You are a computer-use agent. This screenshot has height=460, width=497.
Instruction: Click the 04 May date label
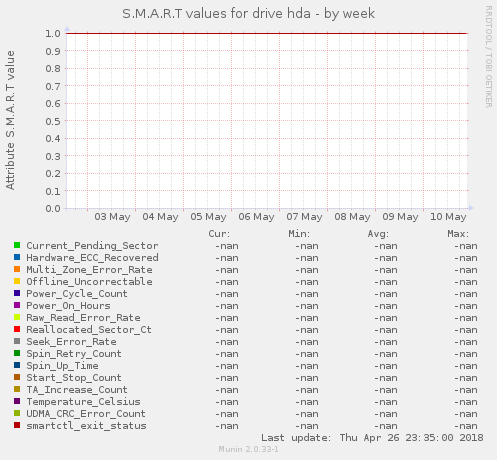pyautogui.click(x=160, y=217)
